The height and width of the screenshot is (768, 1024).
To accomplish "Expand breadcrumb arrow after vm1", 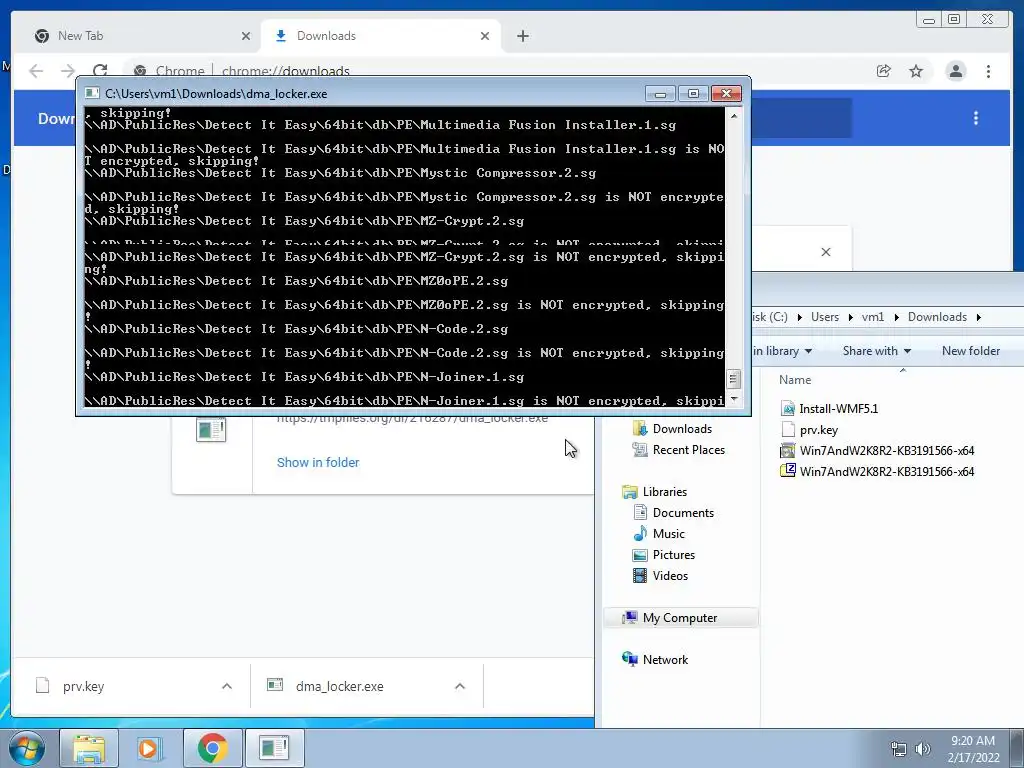I will click(896, 317).
